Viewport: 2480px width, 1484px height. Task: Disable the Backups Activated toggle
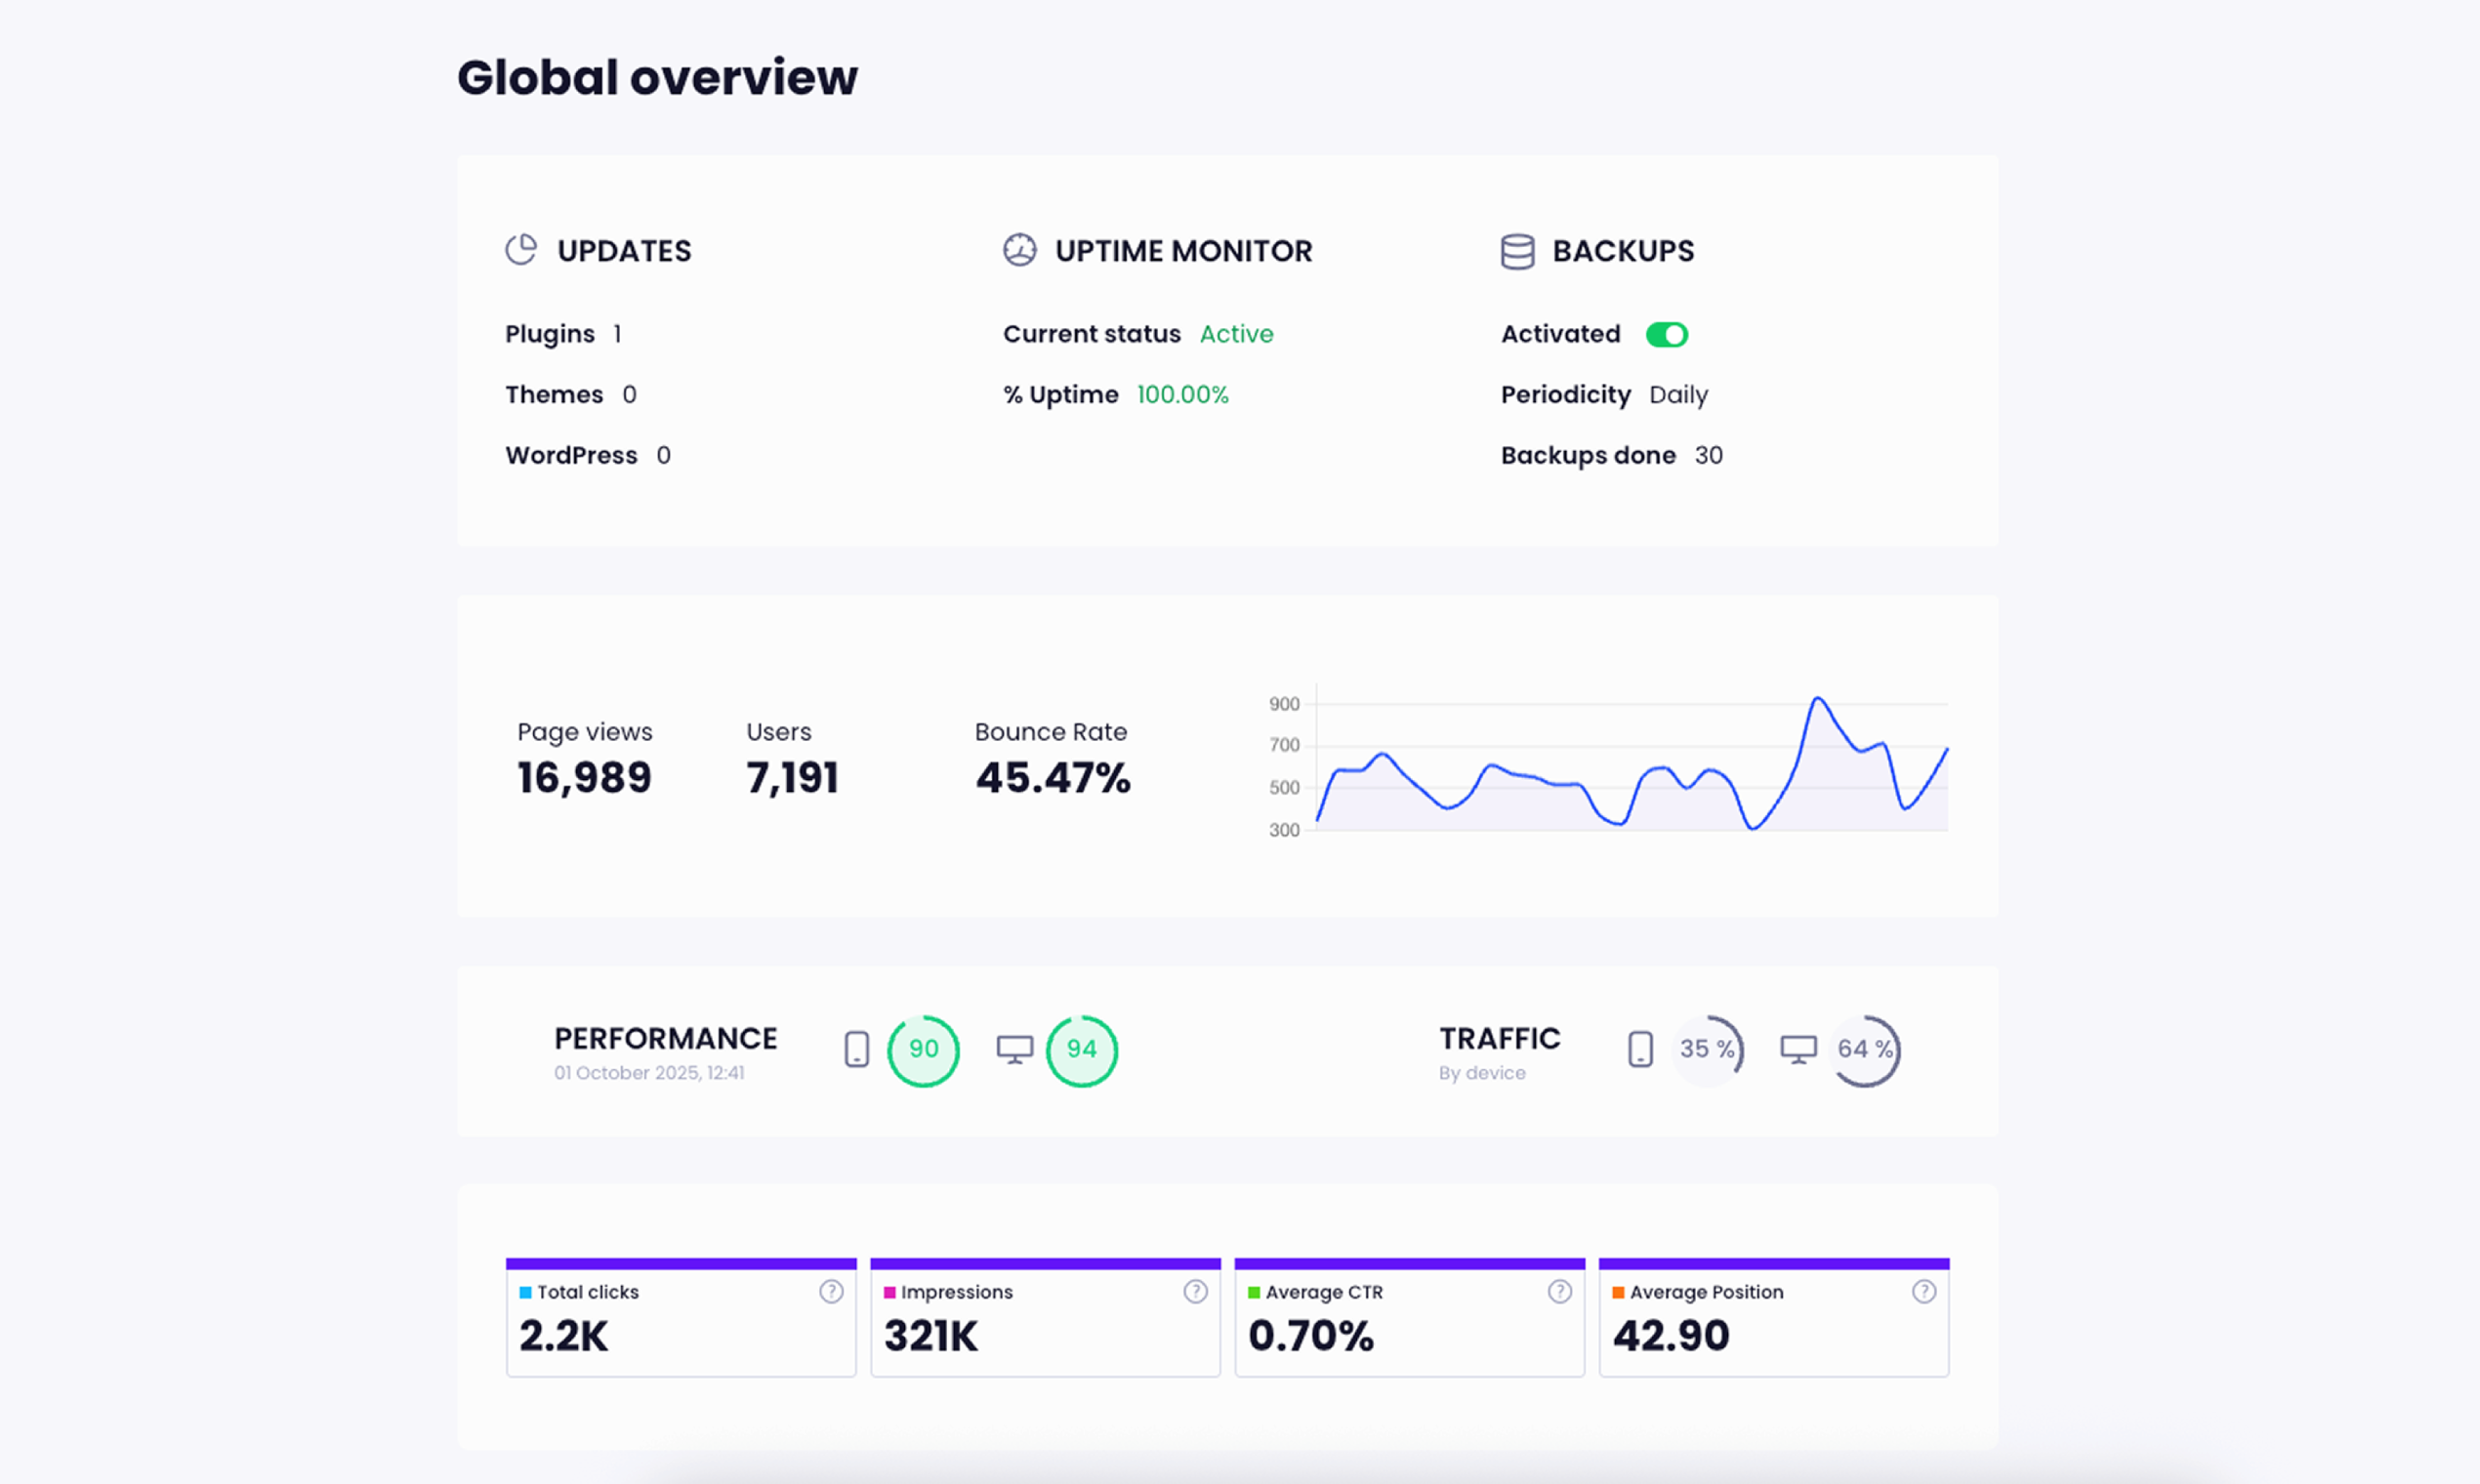click(x=1666, y=334)
